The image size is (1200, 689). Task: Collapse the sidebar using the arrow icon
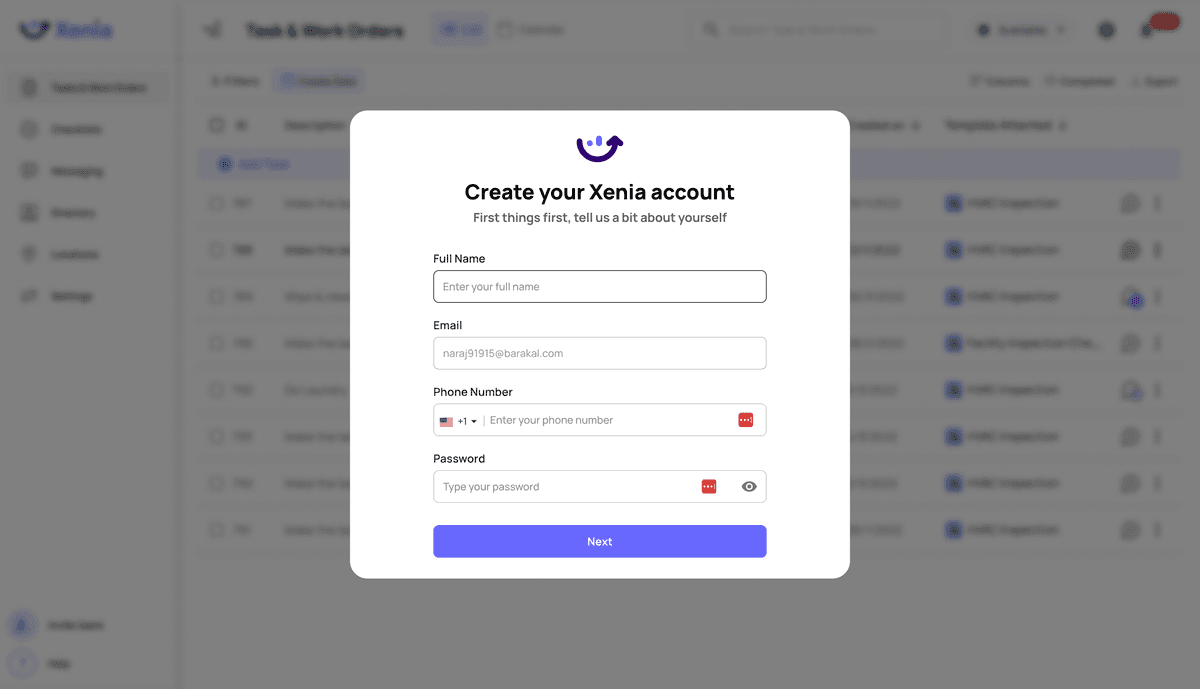212,28
